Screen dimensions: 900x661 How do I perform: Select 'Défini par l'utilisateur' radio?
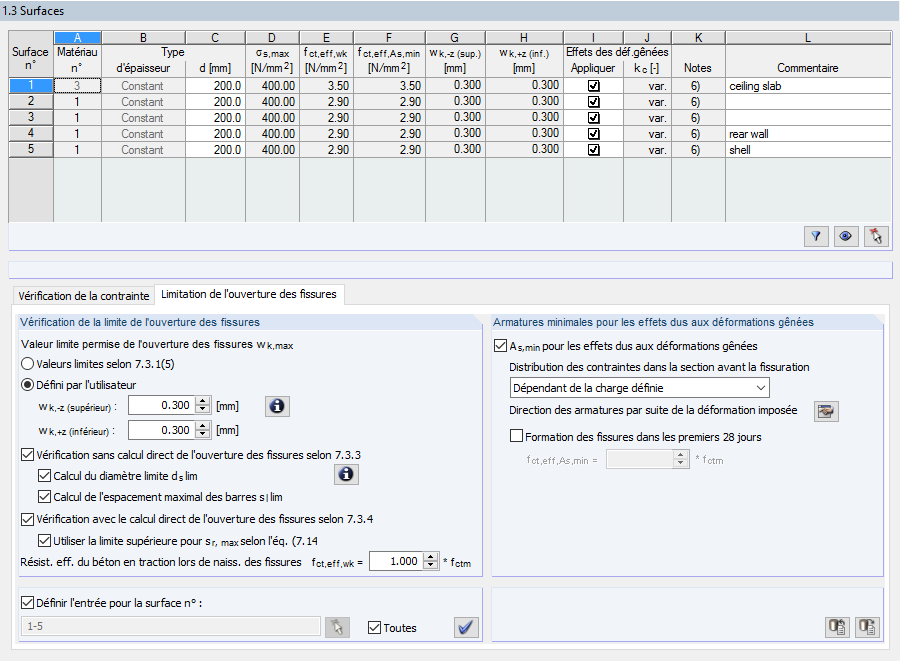(x=27, y=384)
